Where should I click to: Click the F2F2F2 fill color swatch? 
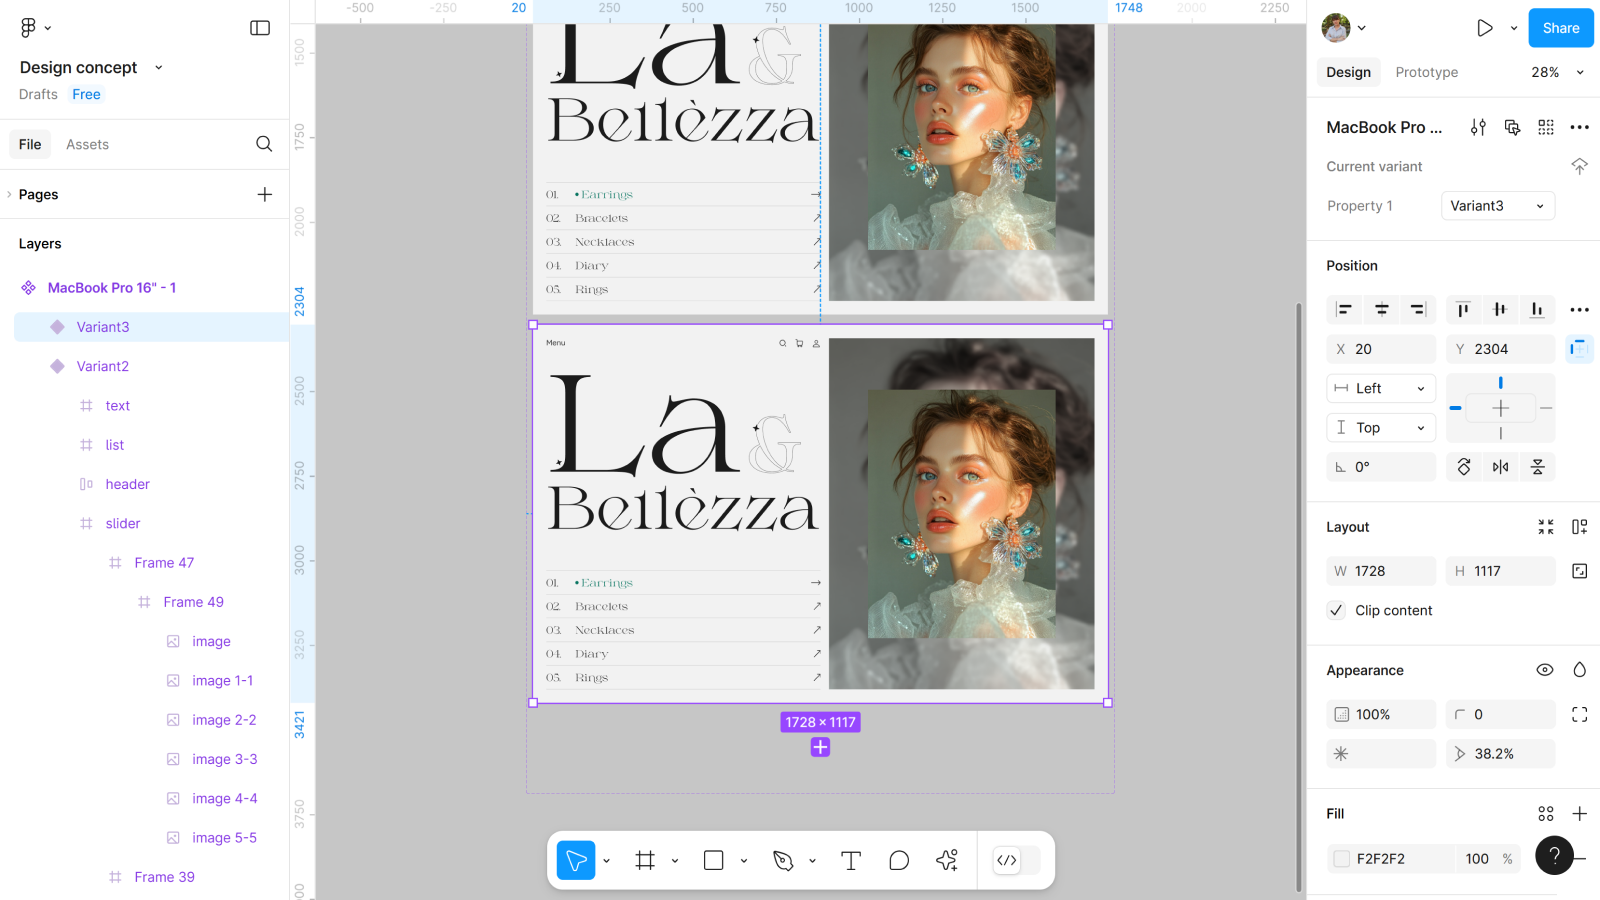[1342, 859]
